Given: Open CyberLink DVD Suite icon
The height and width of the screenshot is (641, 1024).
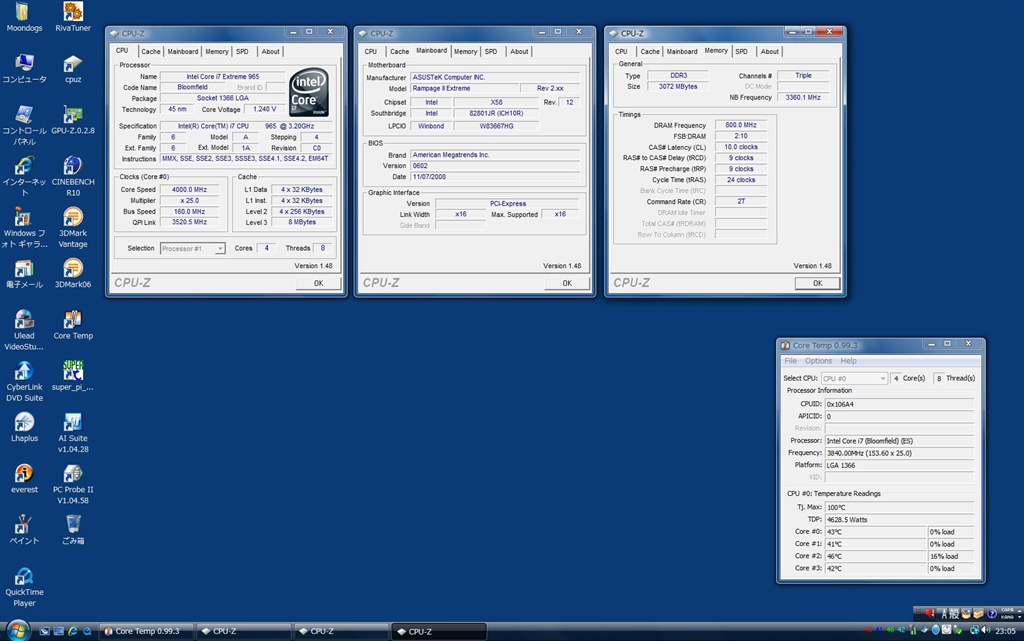Looking at the screenshot, I should 24,381.
